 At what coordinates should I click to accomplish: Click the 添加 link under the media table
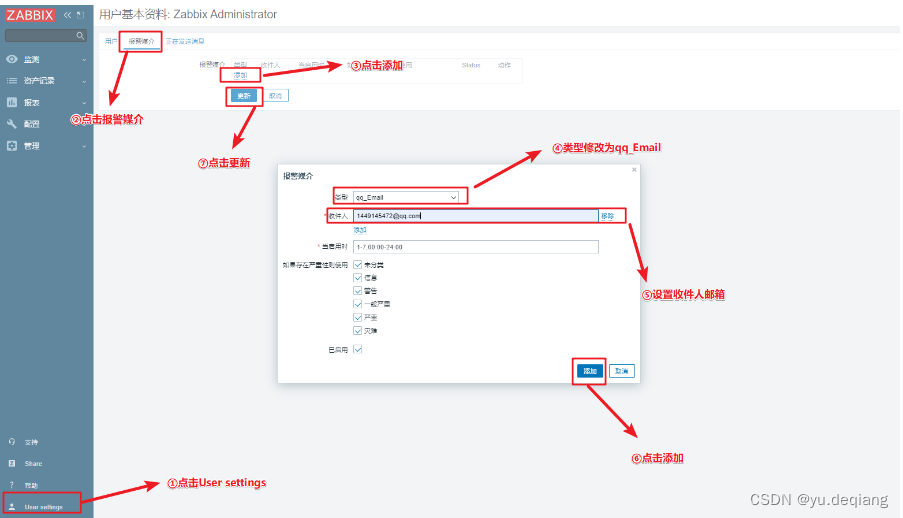pyautogui.click(x=240, y=75)
